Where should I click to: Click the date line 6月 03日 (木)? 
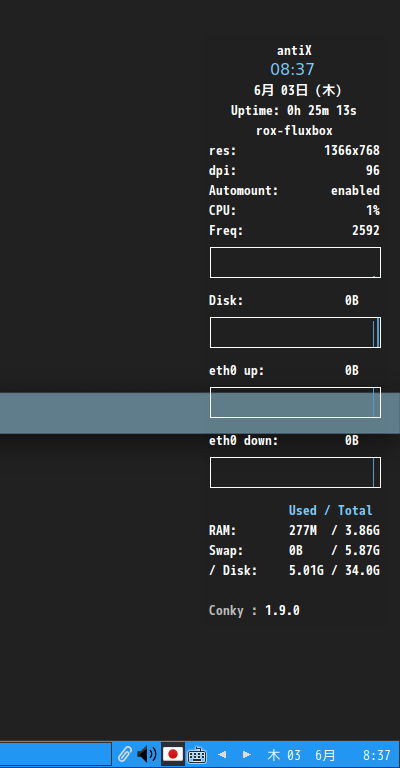point(298,90)
